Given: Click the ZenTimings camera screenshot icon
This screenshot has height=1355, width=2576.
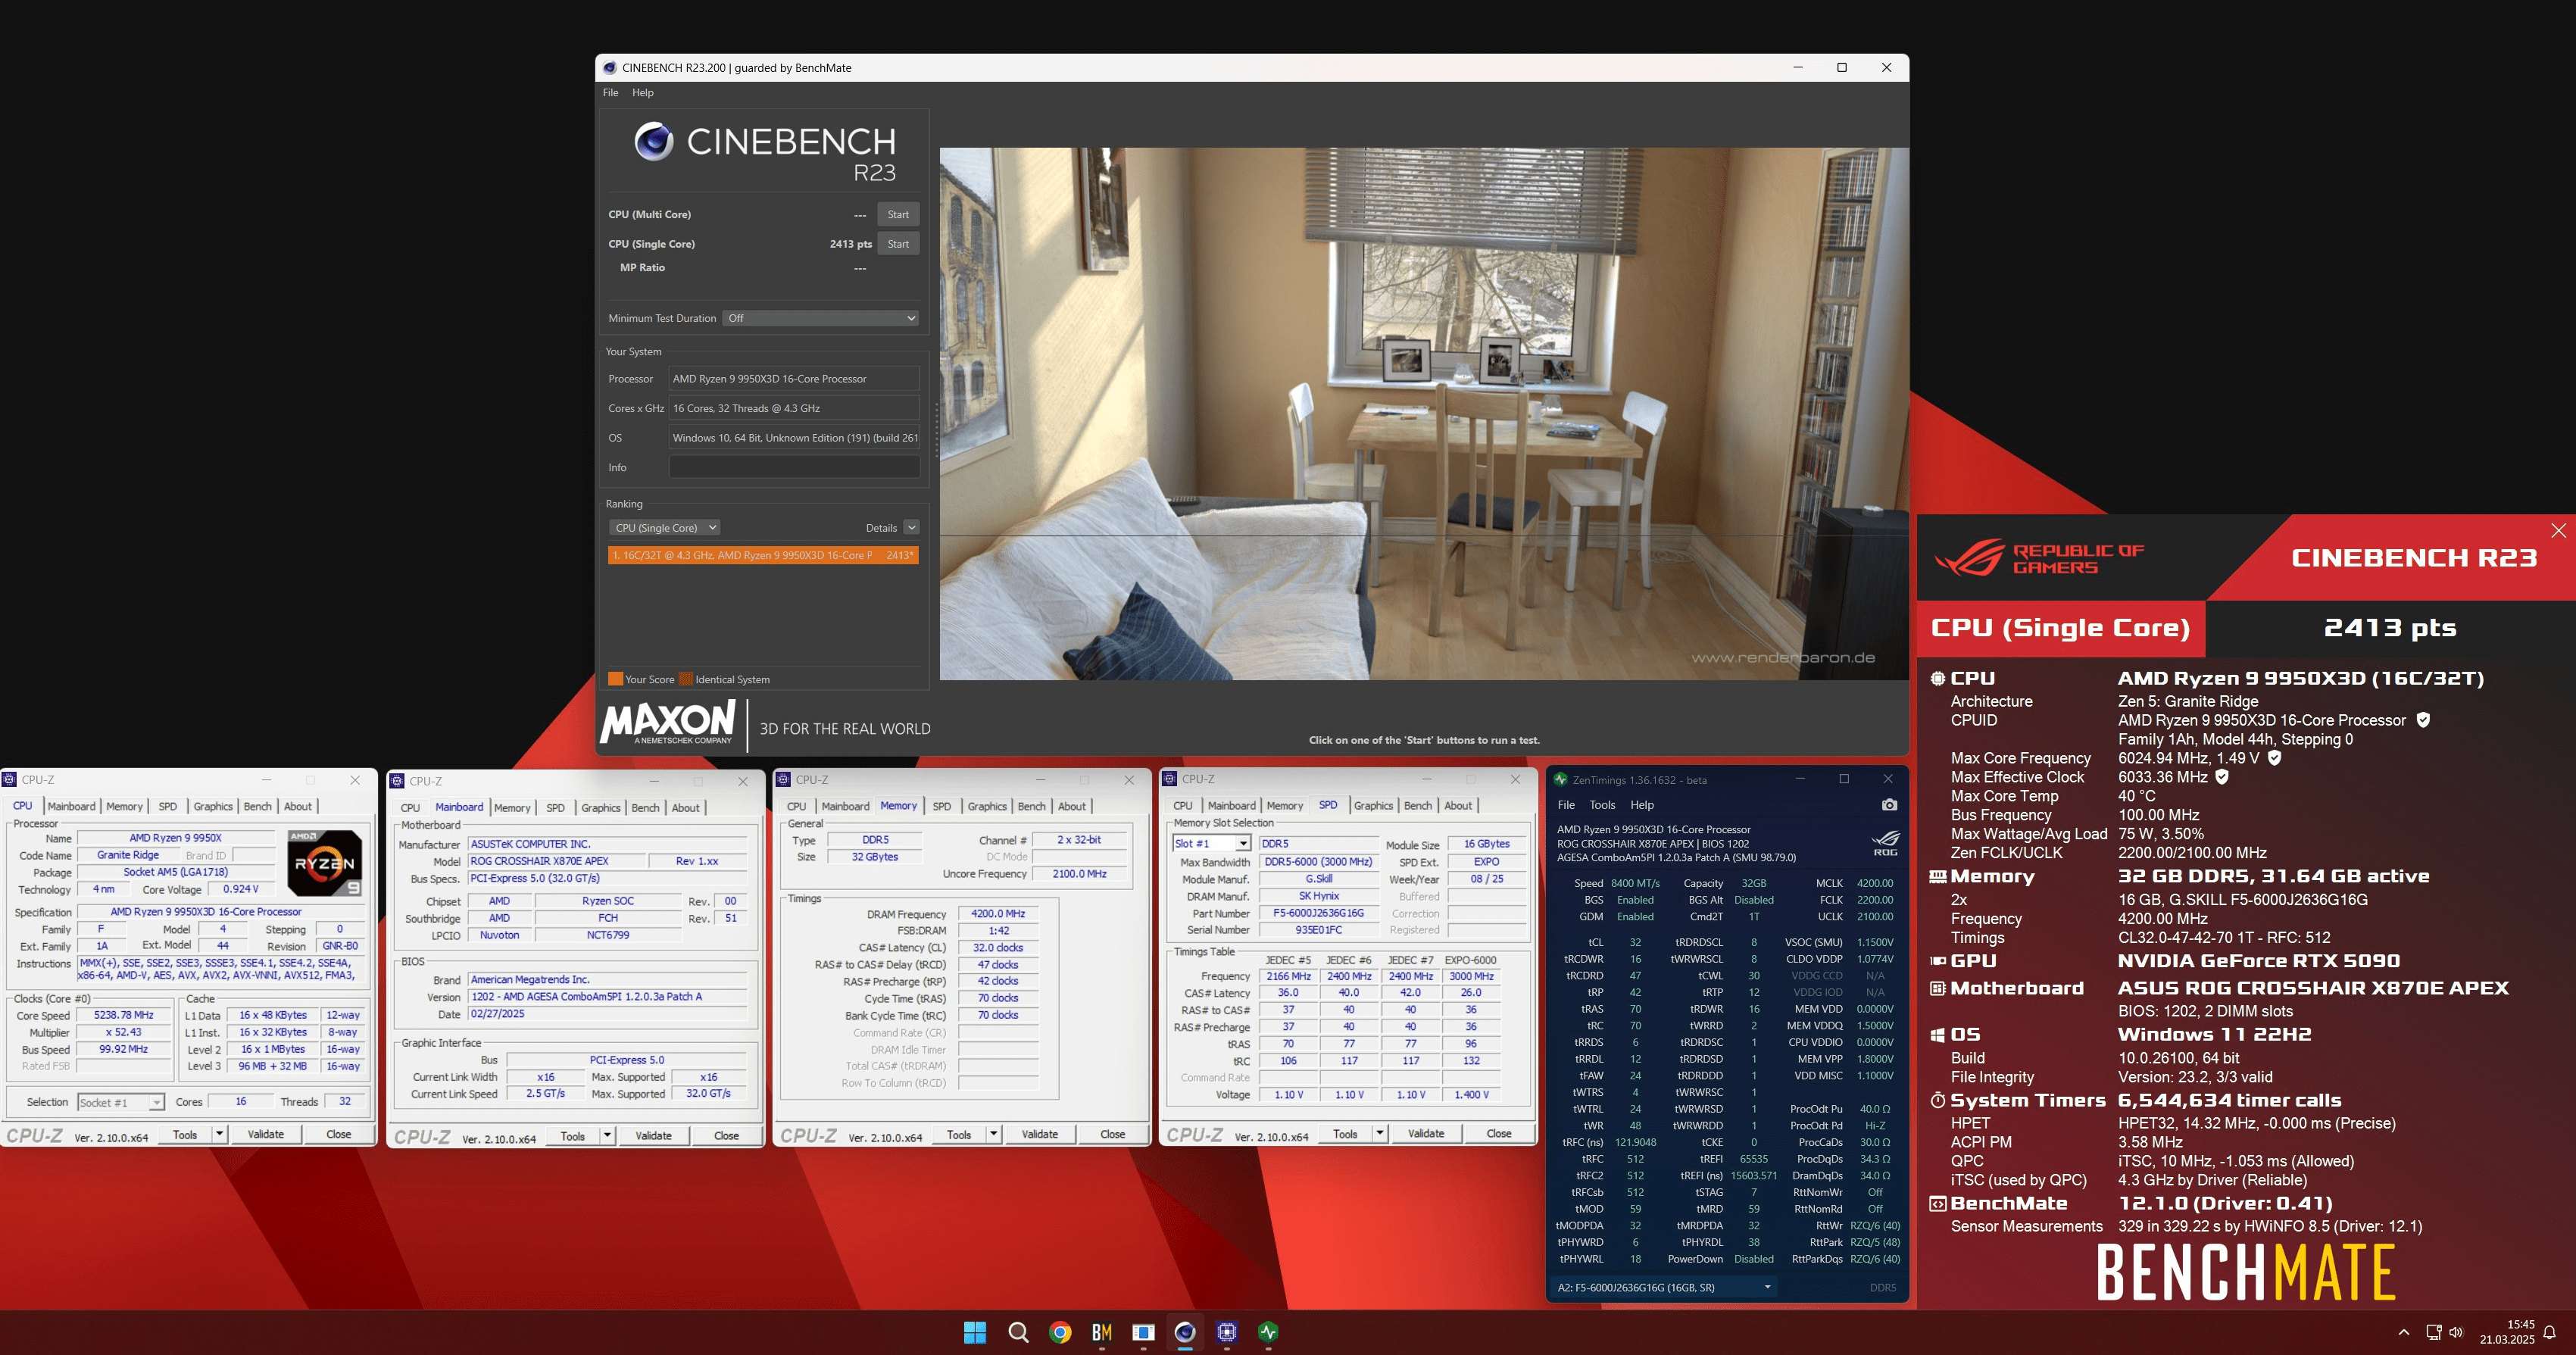Looking at the screenshot, I should (1888, 805).
